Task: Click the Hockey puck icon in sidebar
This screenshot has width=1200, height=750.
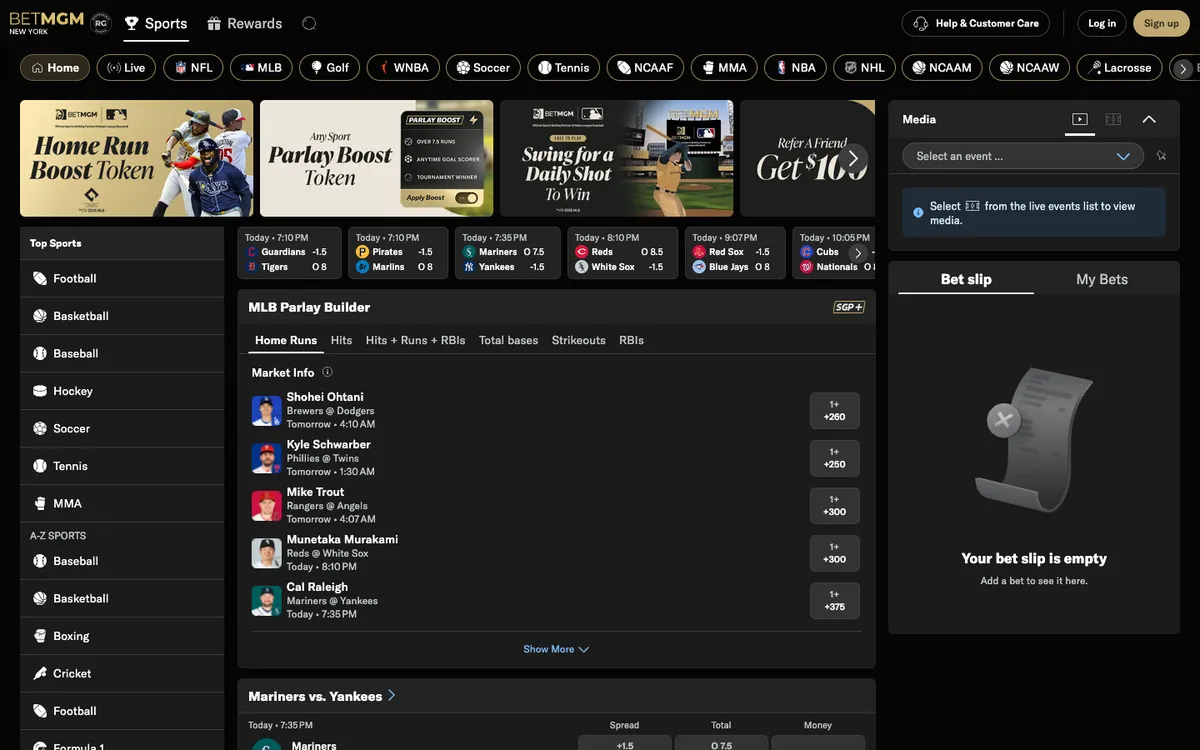Action: point(40,391)
